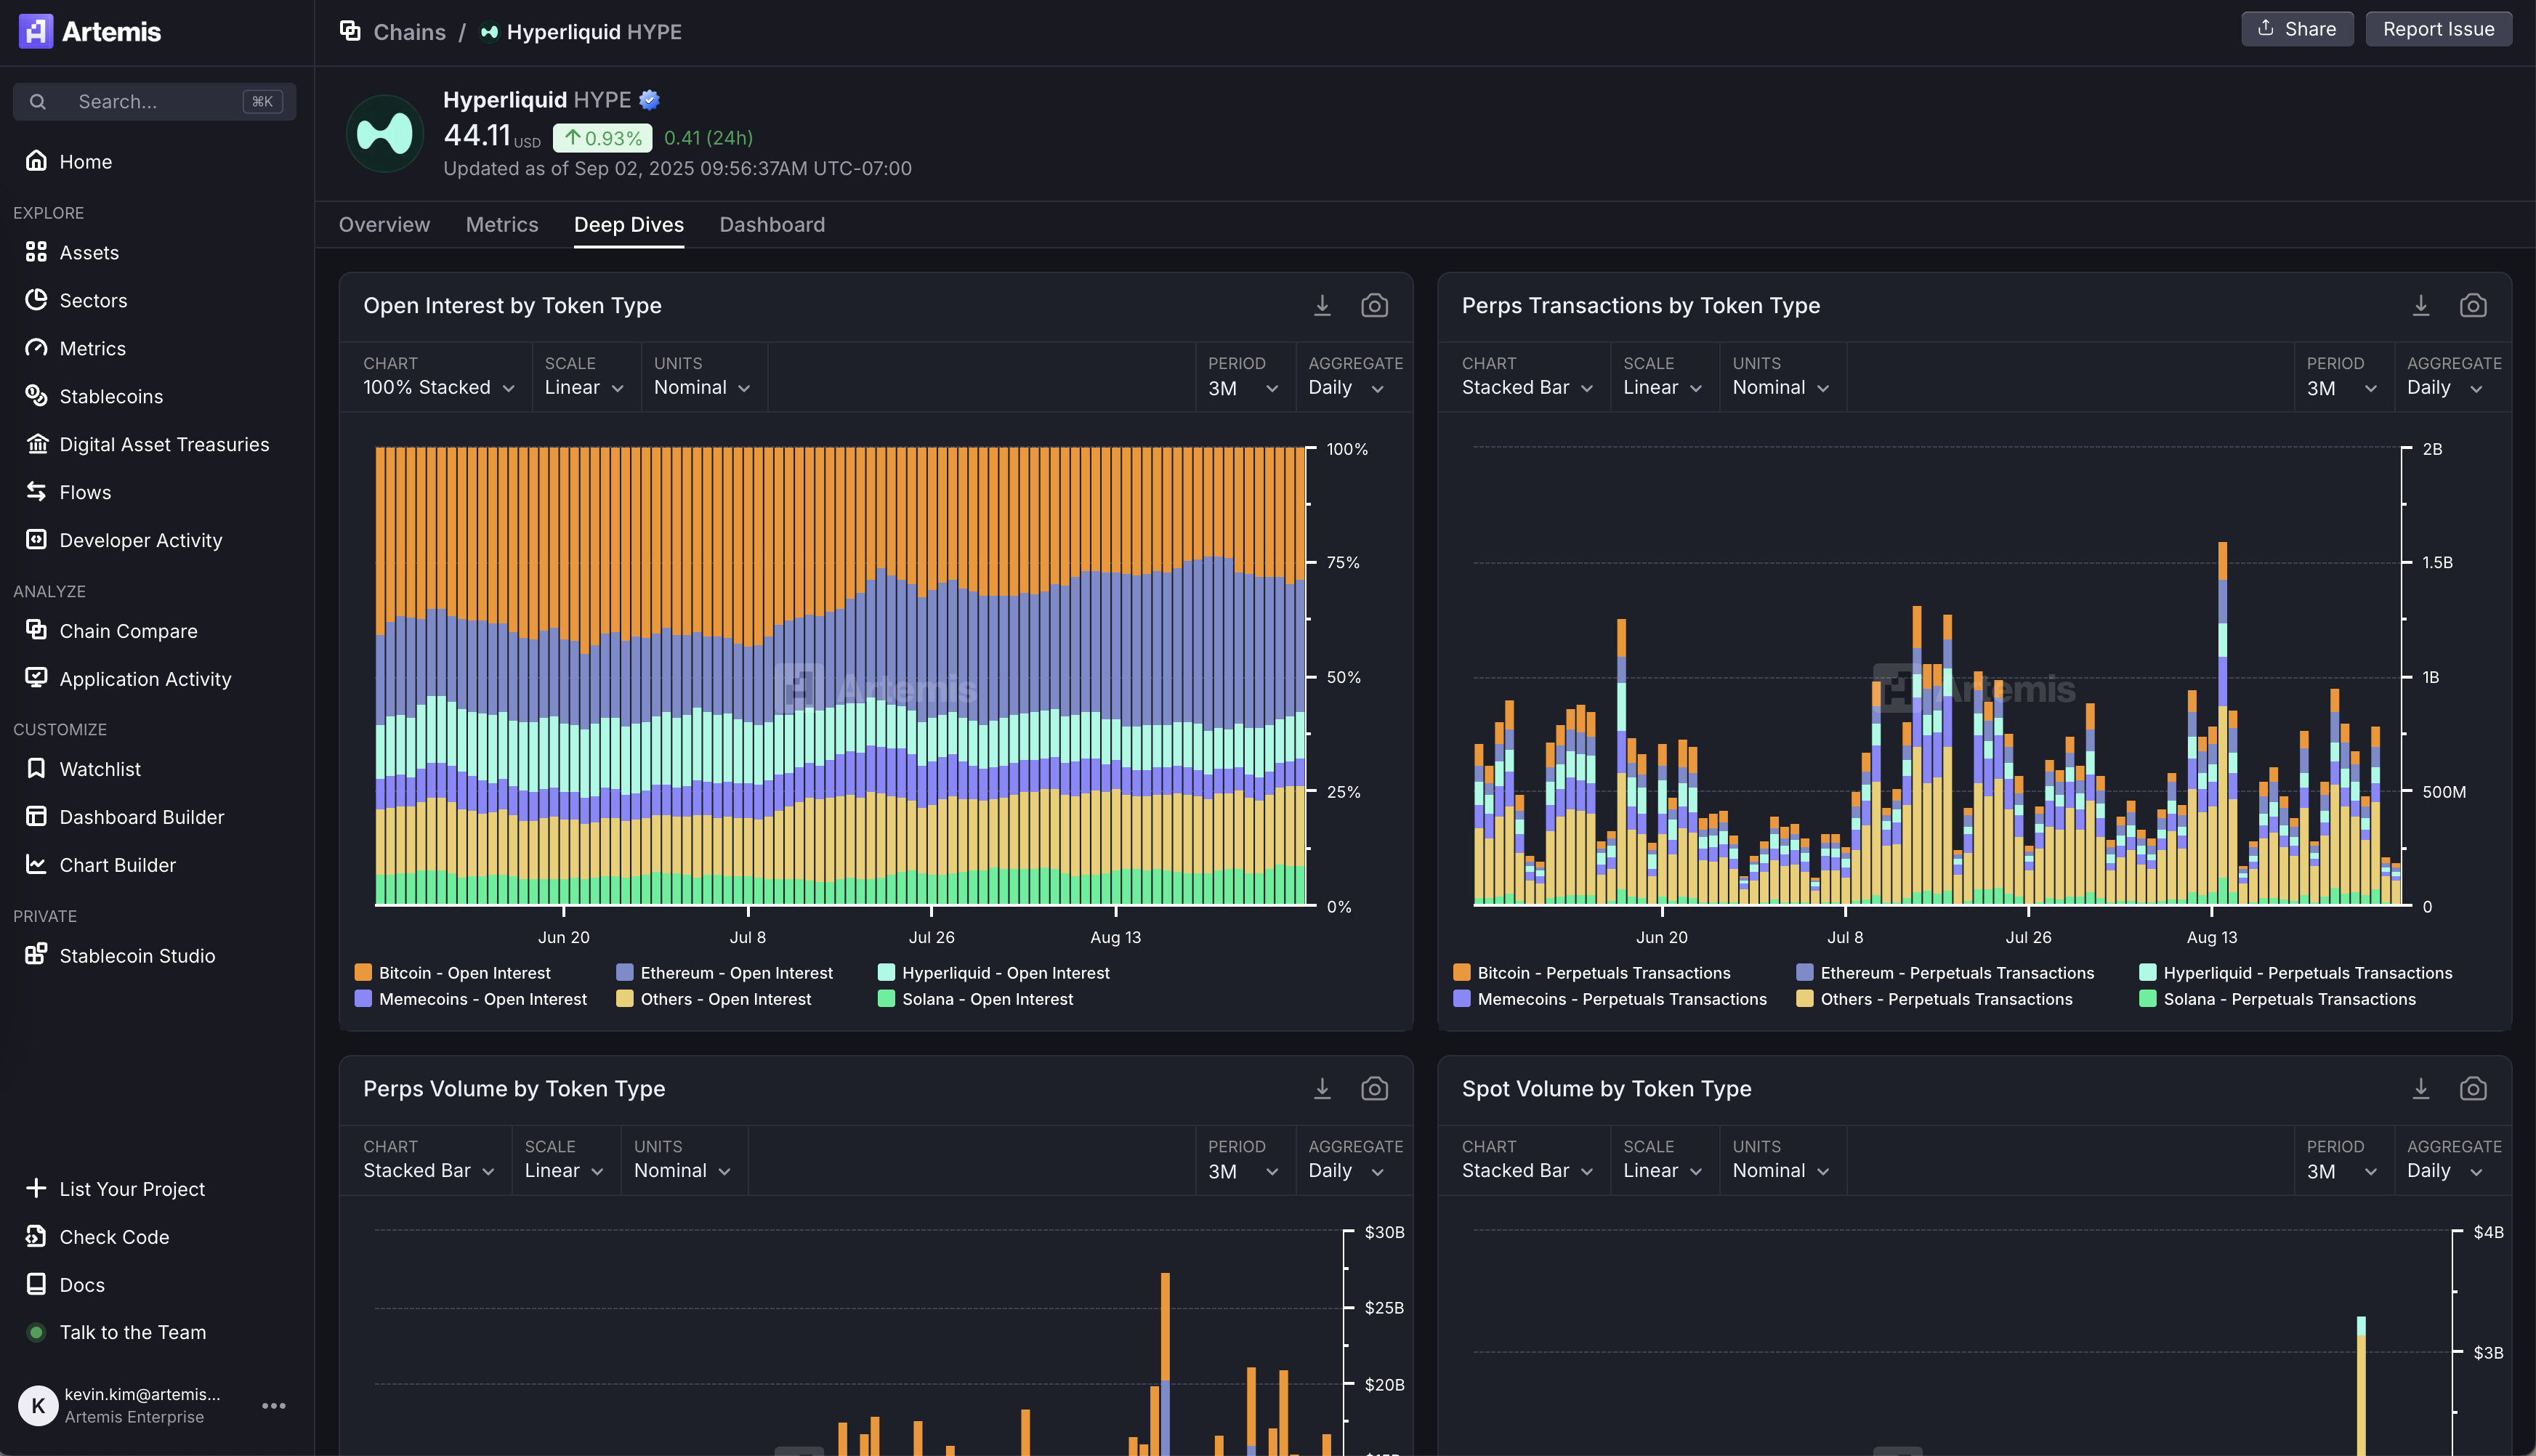Open Open Interest Aggregate Daily dropdown
This screenshot has width=2536, height=1456.
[1346, 387]
